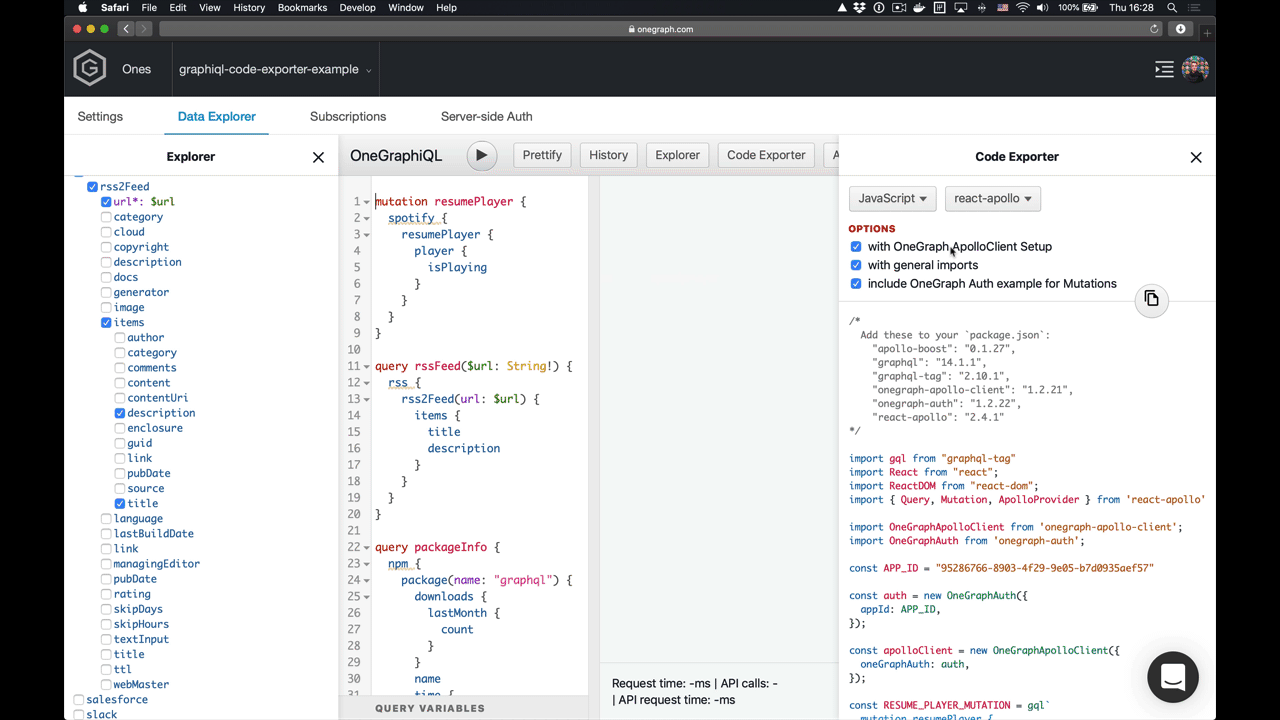Copy the generated code to clipboard
Viewport: 1280px width, 720px height.
(1151, 298)
